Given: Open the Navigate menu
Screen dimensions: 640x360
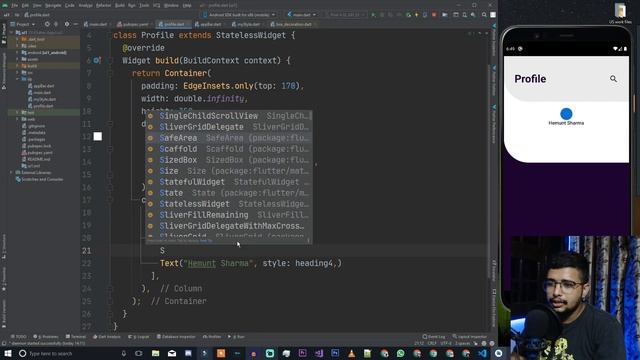Looking at the screenshot, I should point(53,5).
